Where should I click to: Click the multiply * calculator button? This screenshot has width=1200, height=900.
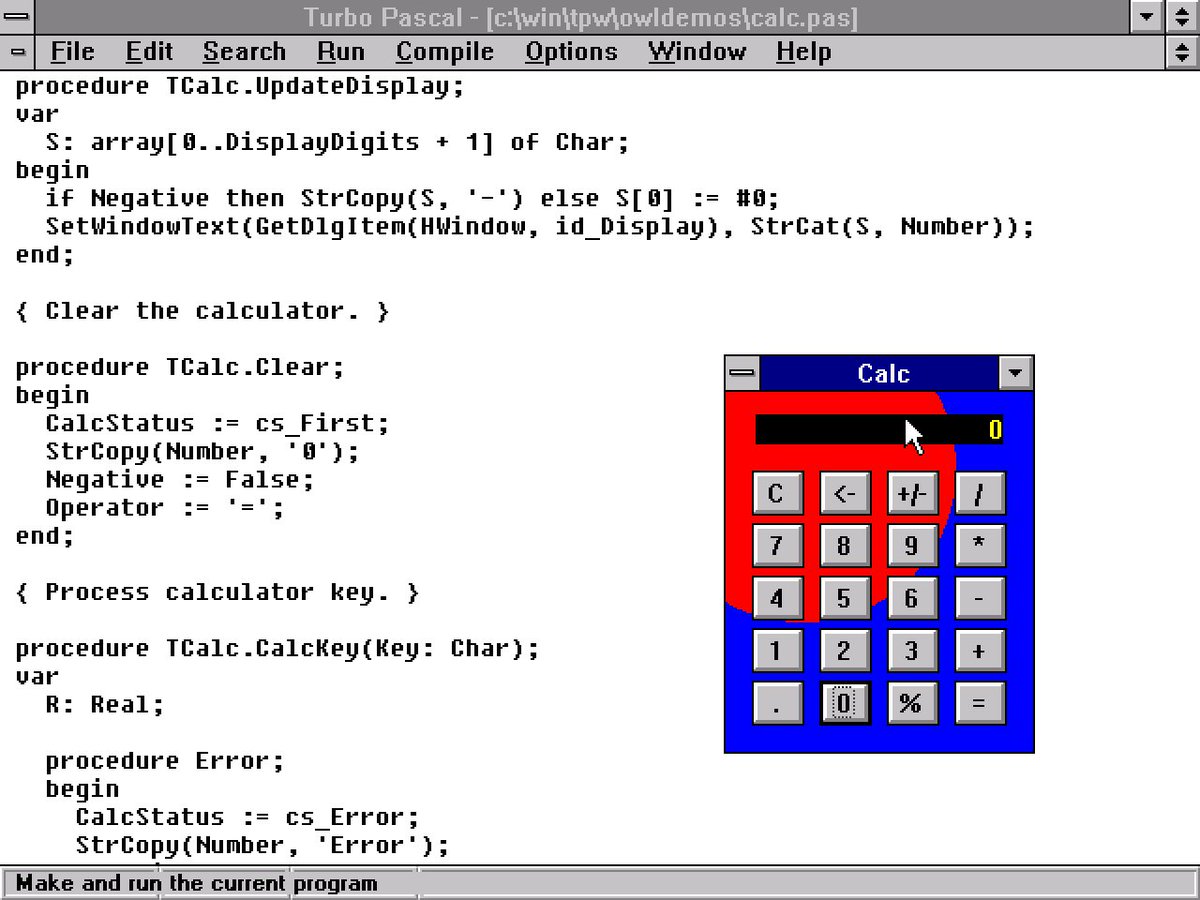click(979, 546)
